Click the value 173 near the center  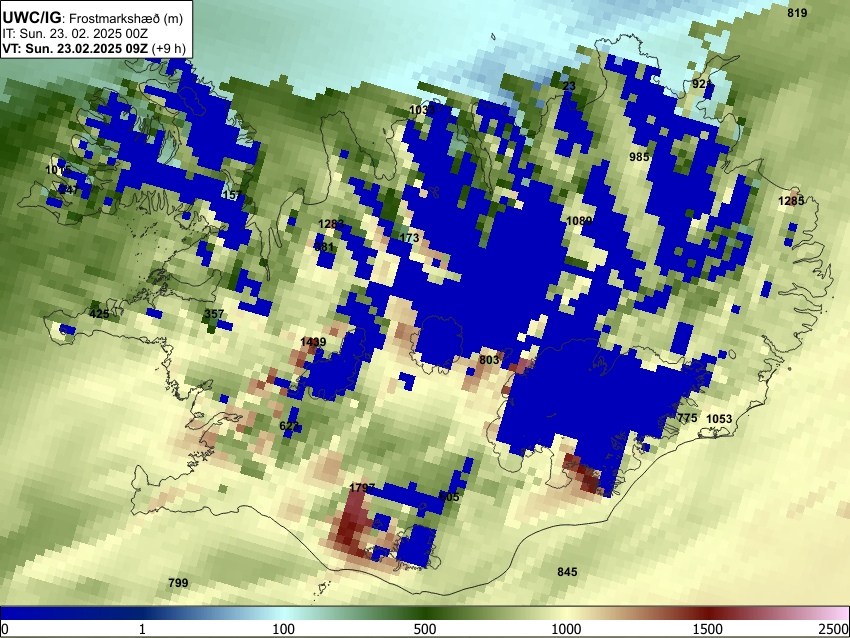click(x=409, y=237)
